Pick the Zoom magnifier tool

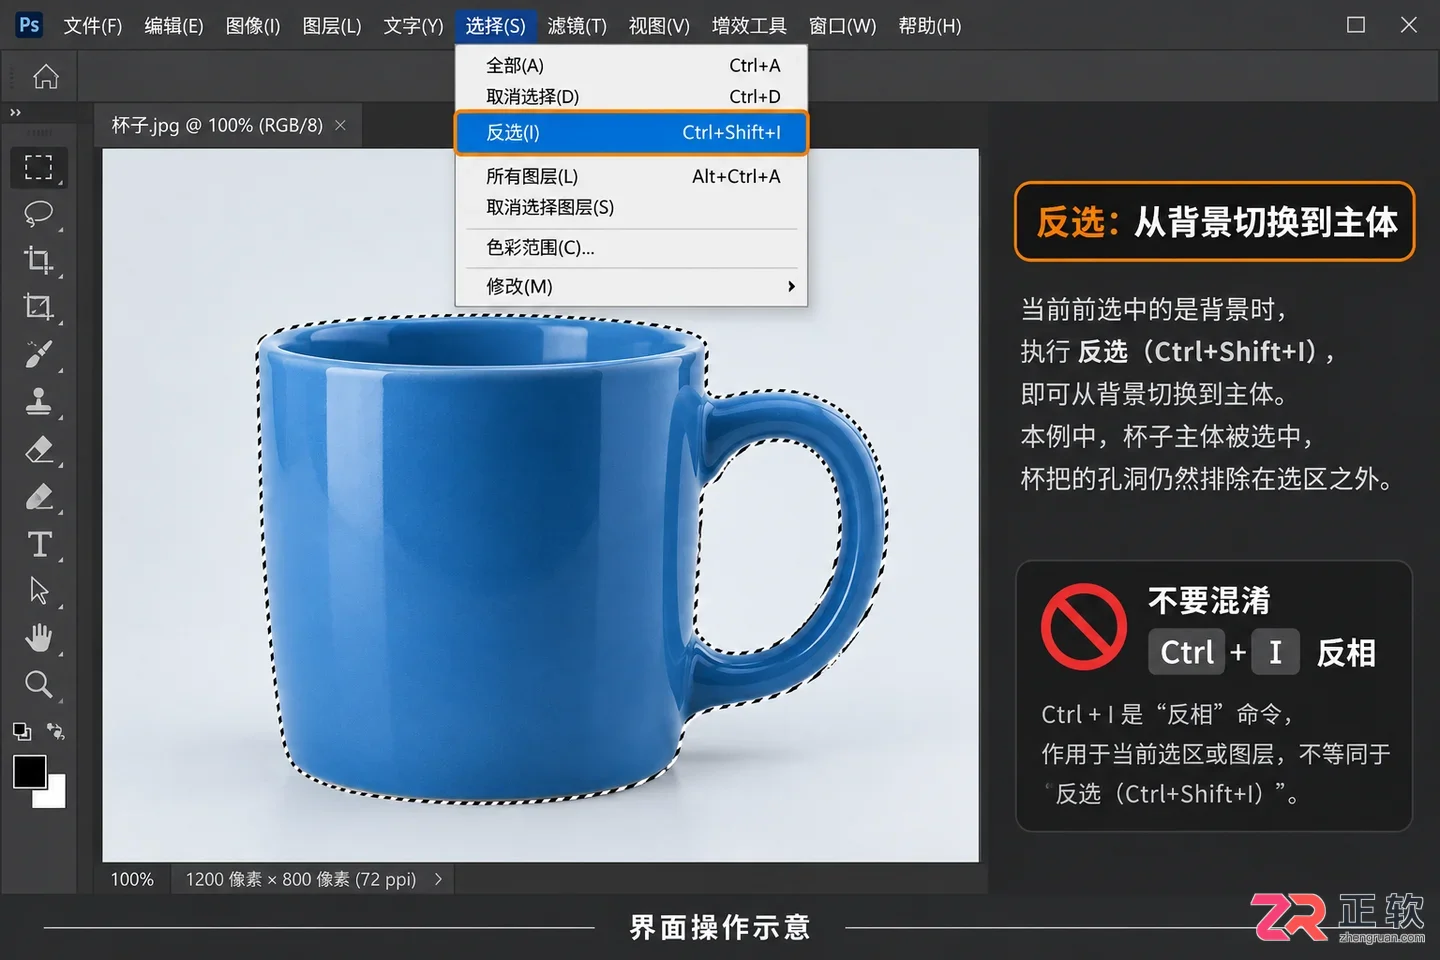39,684
